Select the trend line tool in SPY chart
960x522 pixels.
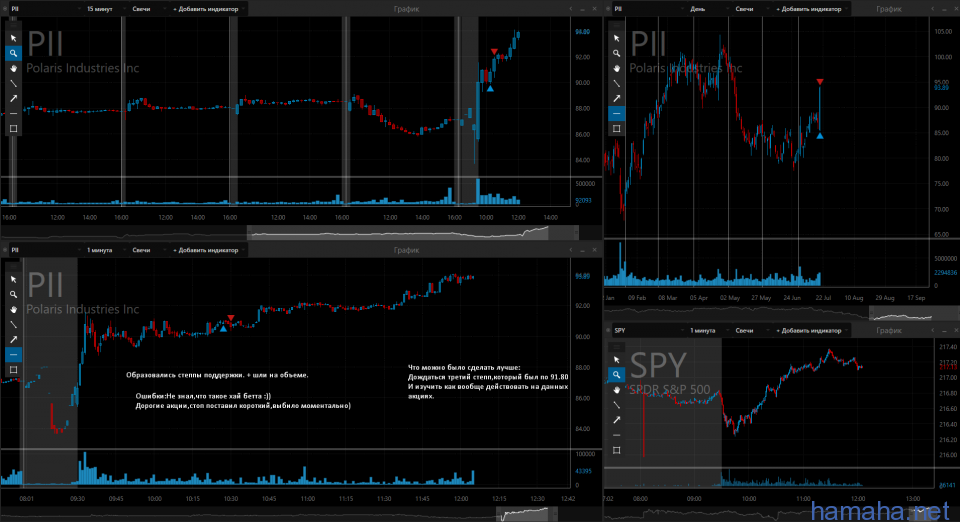617,405
